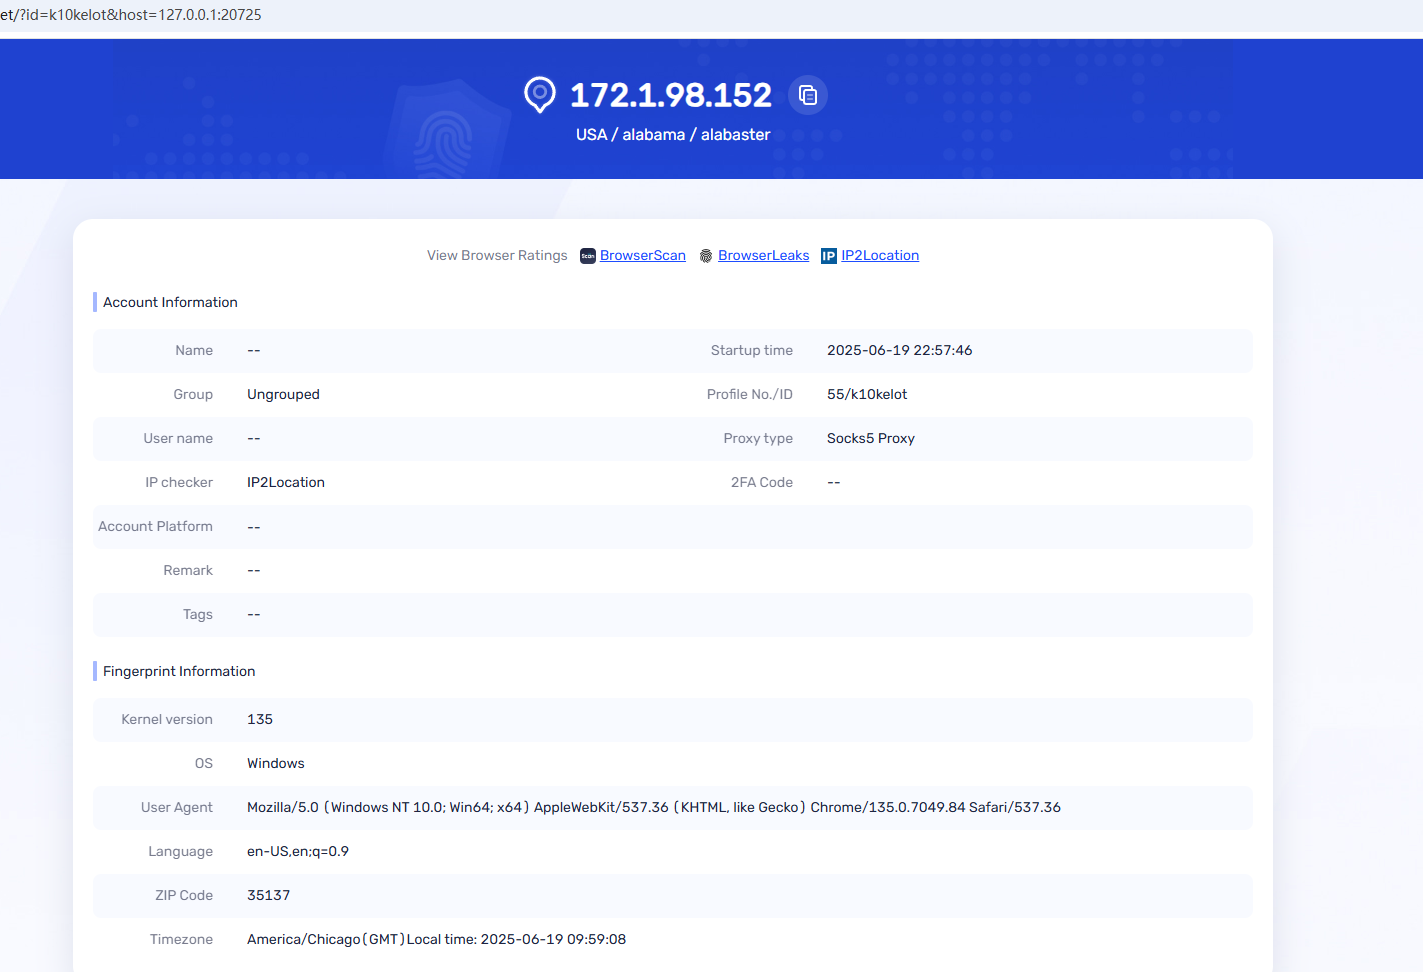This screenshot has width=1423, height=972.
Task: Open the BrowserLeaks ratings link
Action: point(763,256)
